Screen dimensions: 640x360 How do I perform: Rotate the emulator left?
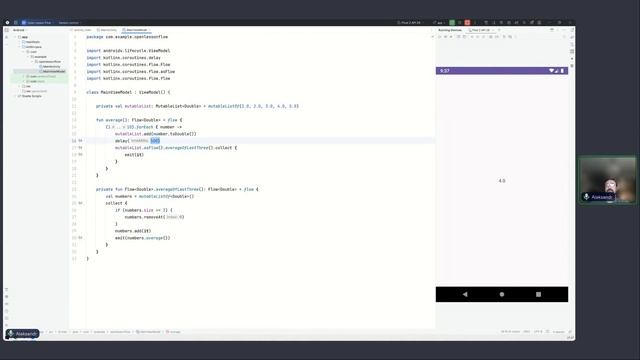click(459, 37)
